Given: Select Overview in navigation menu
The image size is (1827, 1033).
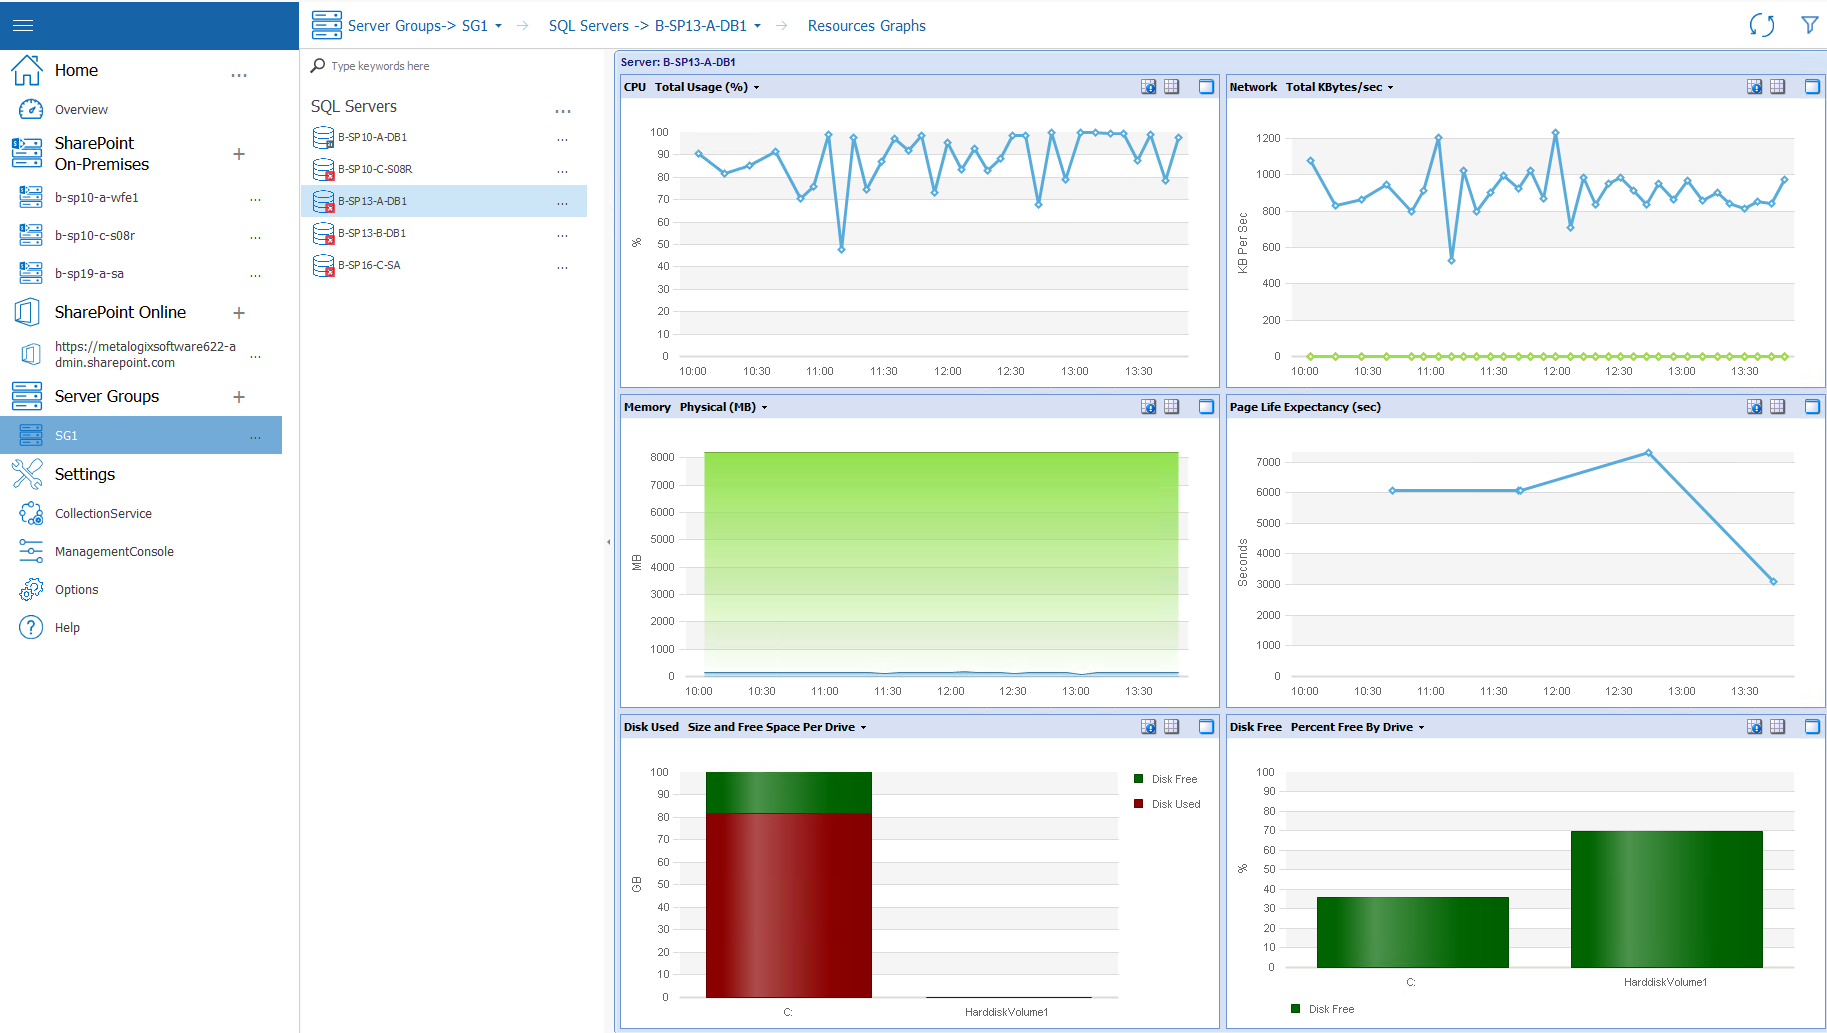Looking at the screenshot, I should click(x=81, y=110).
